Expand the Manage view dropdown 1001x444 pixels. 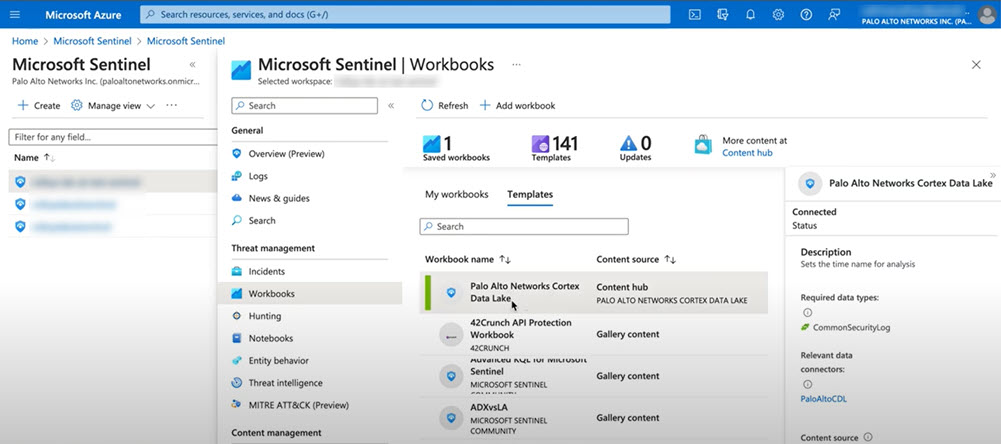point(113,106)
